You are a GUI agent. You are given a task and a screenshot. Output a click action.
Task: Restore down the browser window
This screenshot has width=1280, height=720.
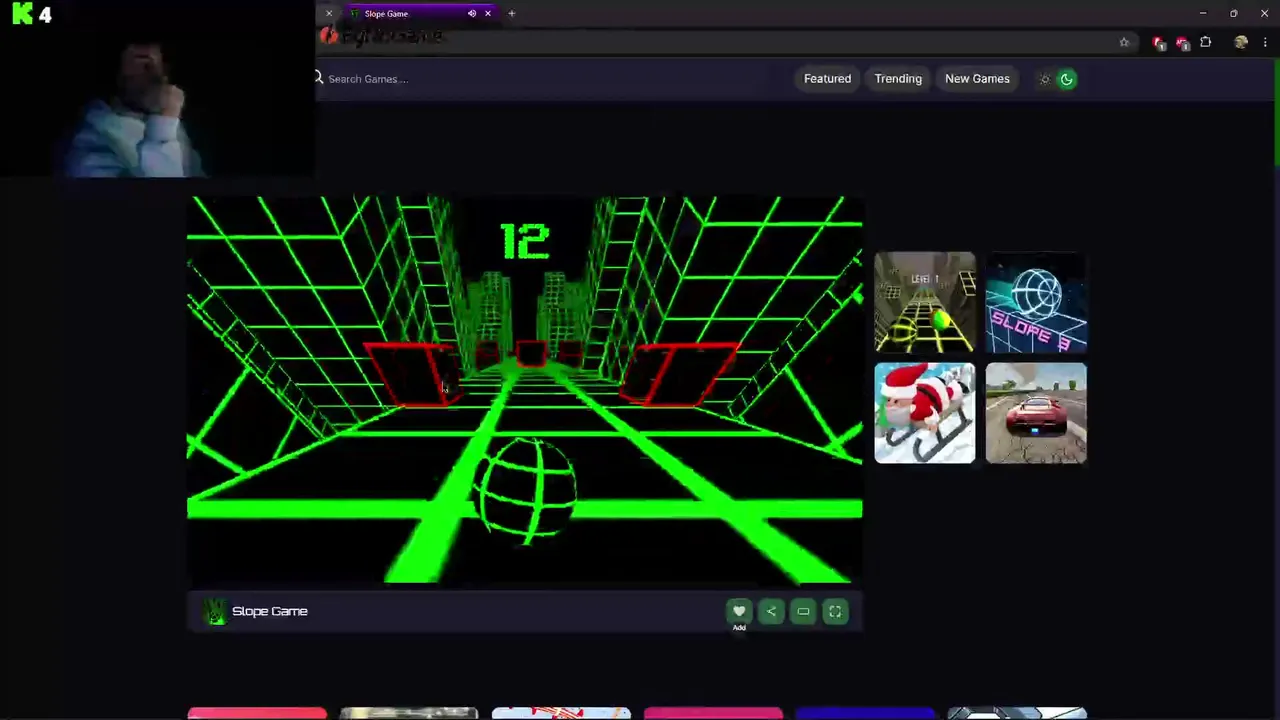[1234, 13]
